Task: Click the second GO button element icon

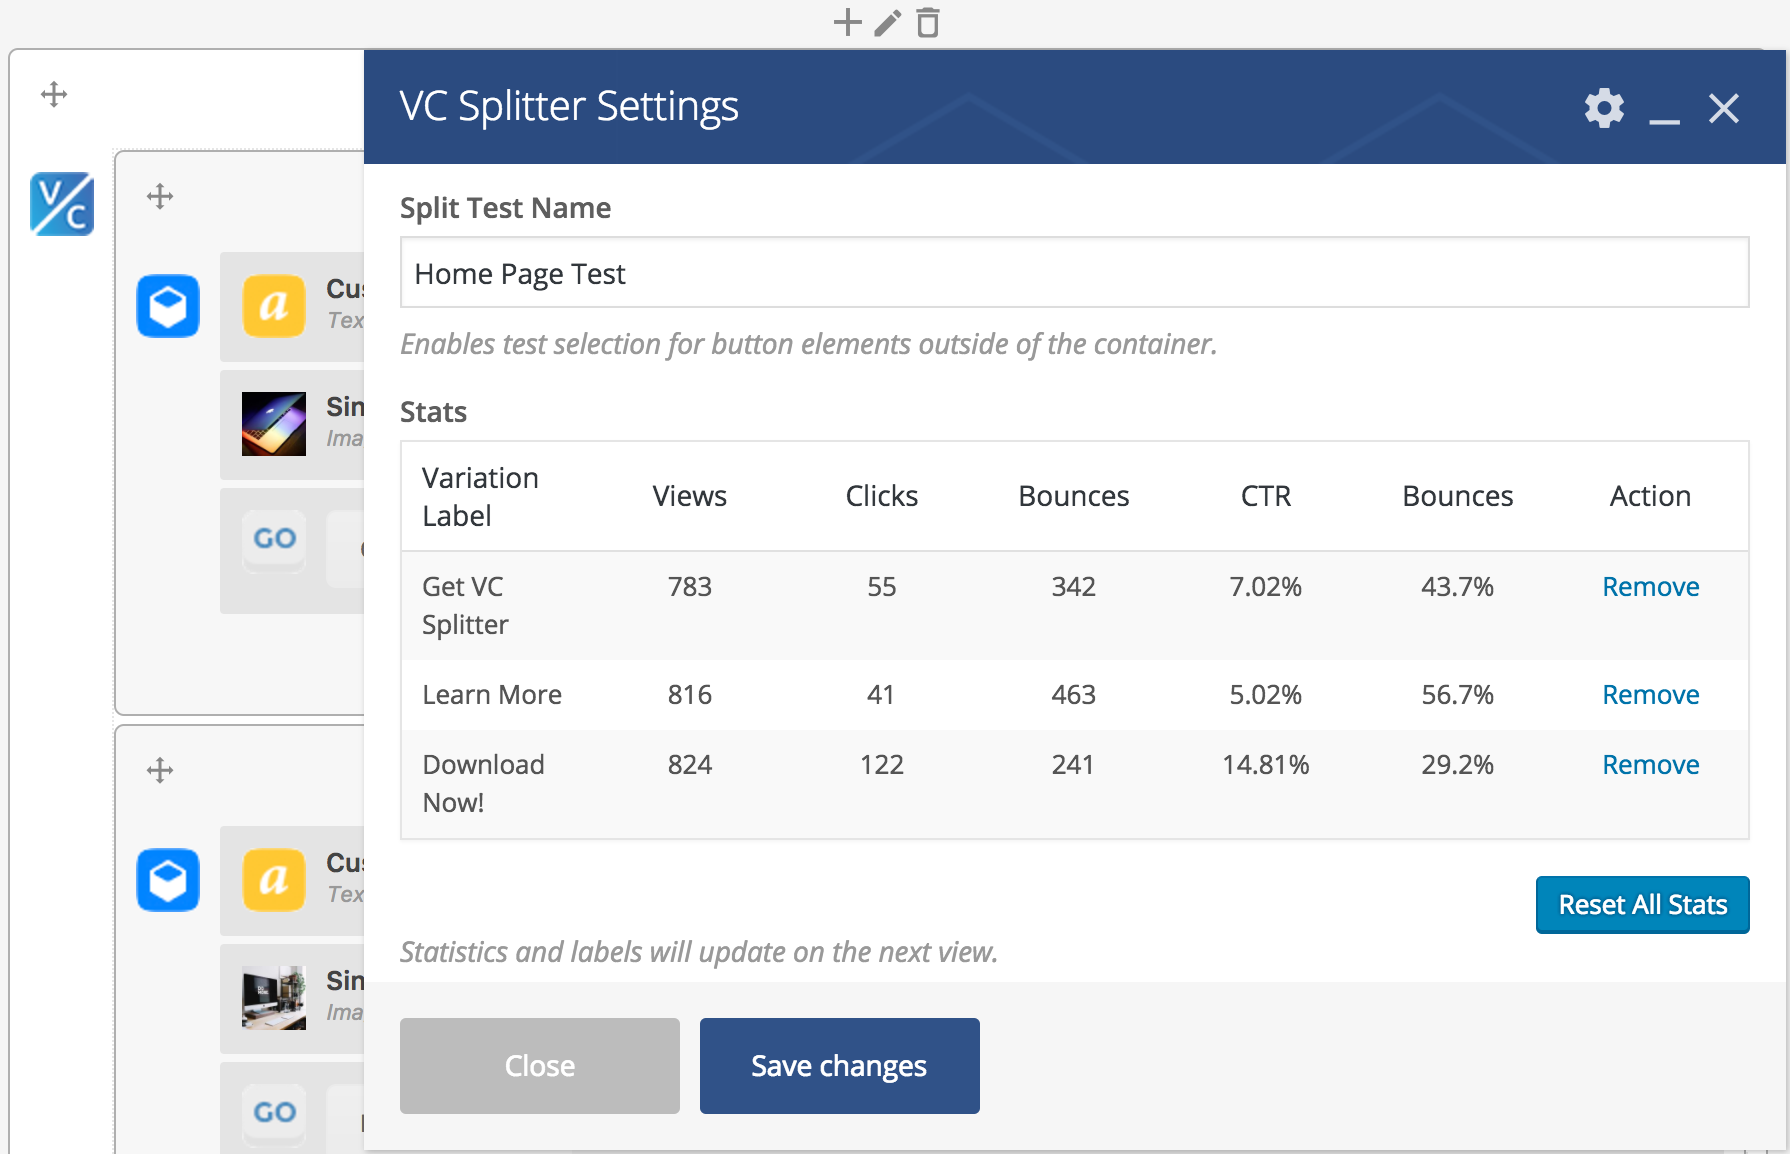Action: coord(274,1114)
